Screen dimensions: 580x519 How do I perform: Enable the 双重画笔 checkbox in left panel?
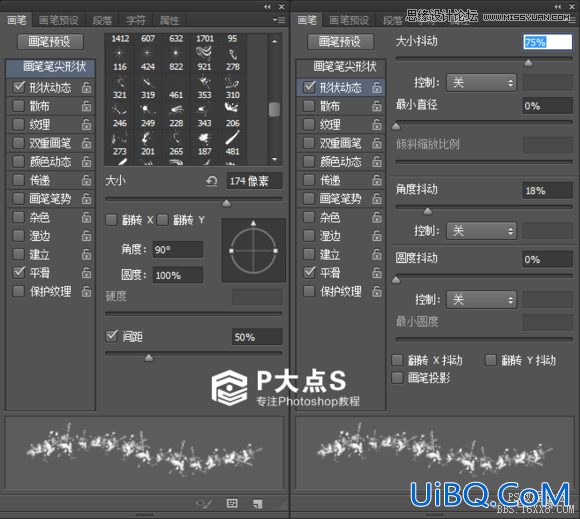tap(18, 143)
